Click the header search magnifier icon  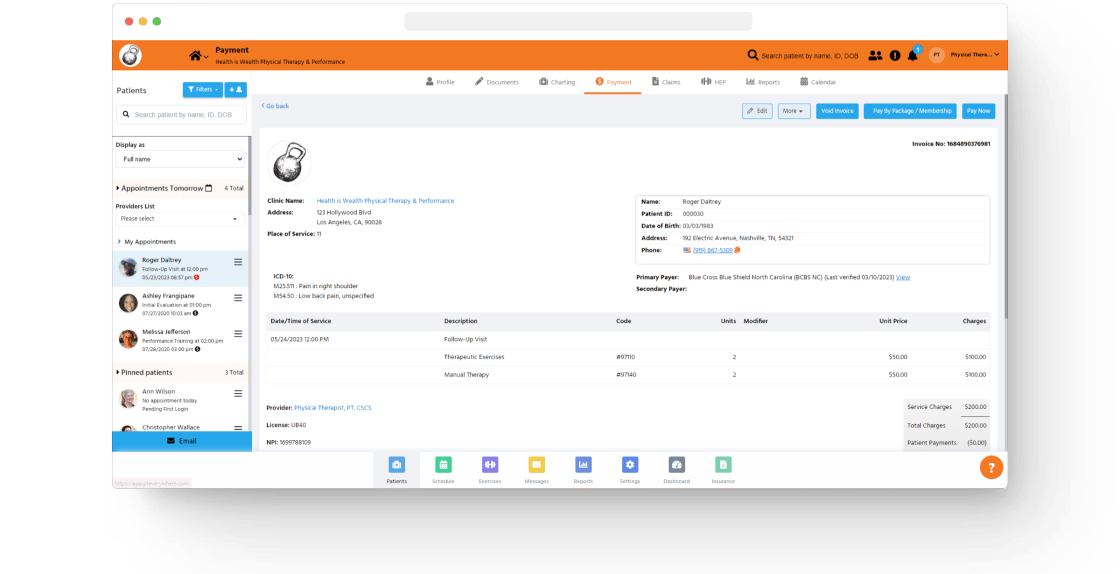coord(753,55)
